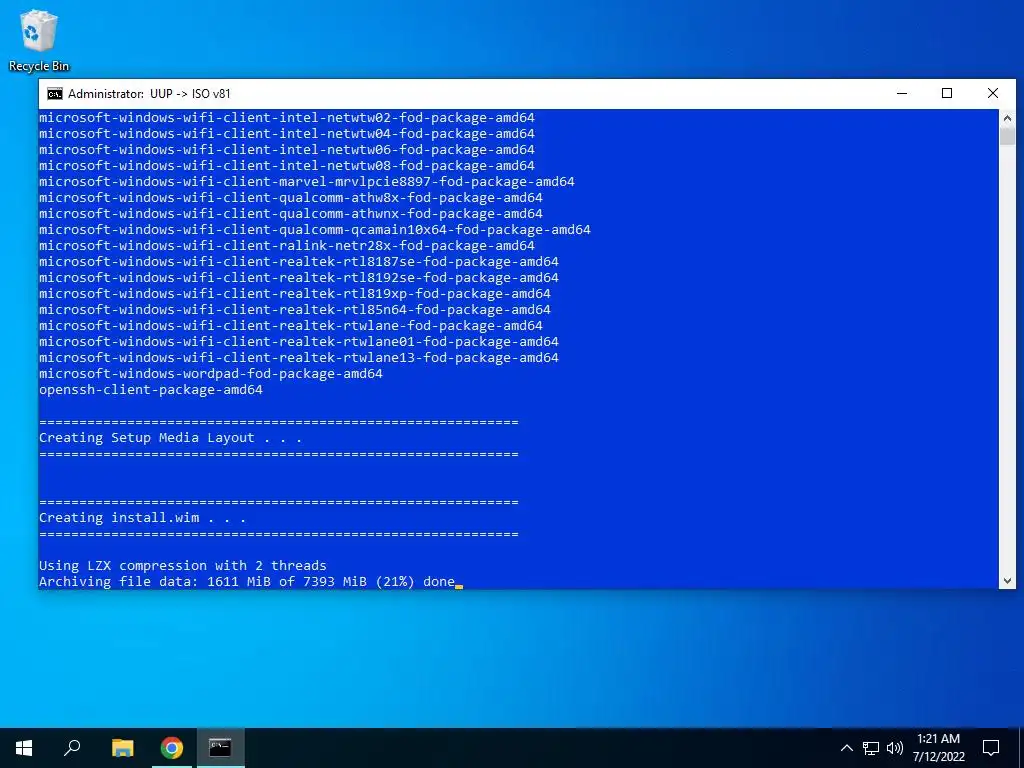Click the window title 'Administrator: UUP -> ISO v81'

click(x=149, y=93)
